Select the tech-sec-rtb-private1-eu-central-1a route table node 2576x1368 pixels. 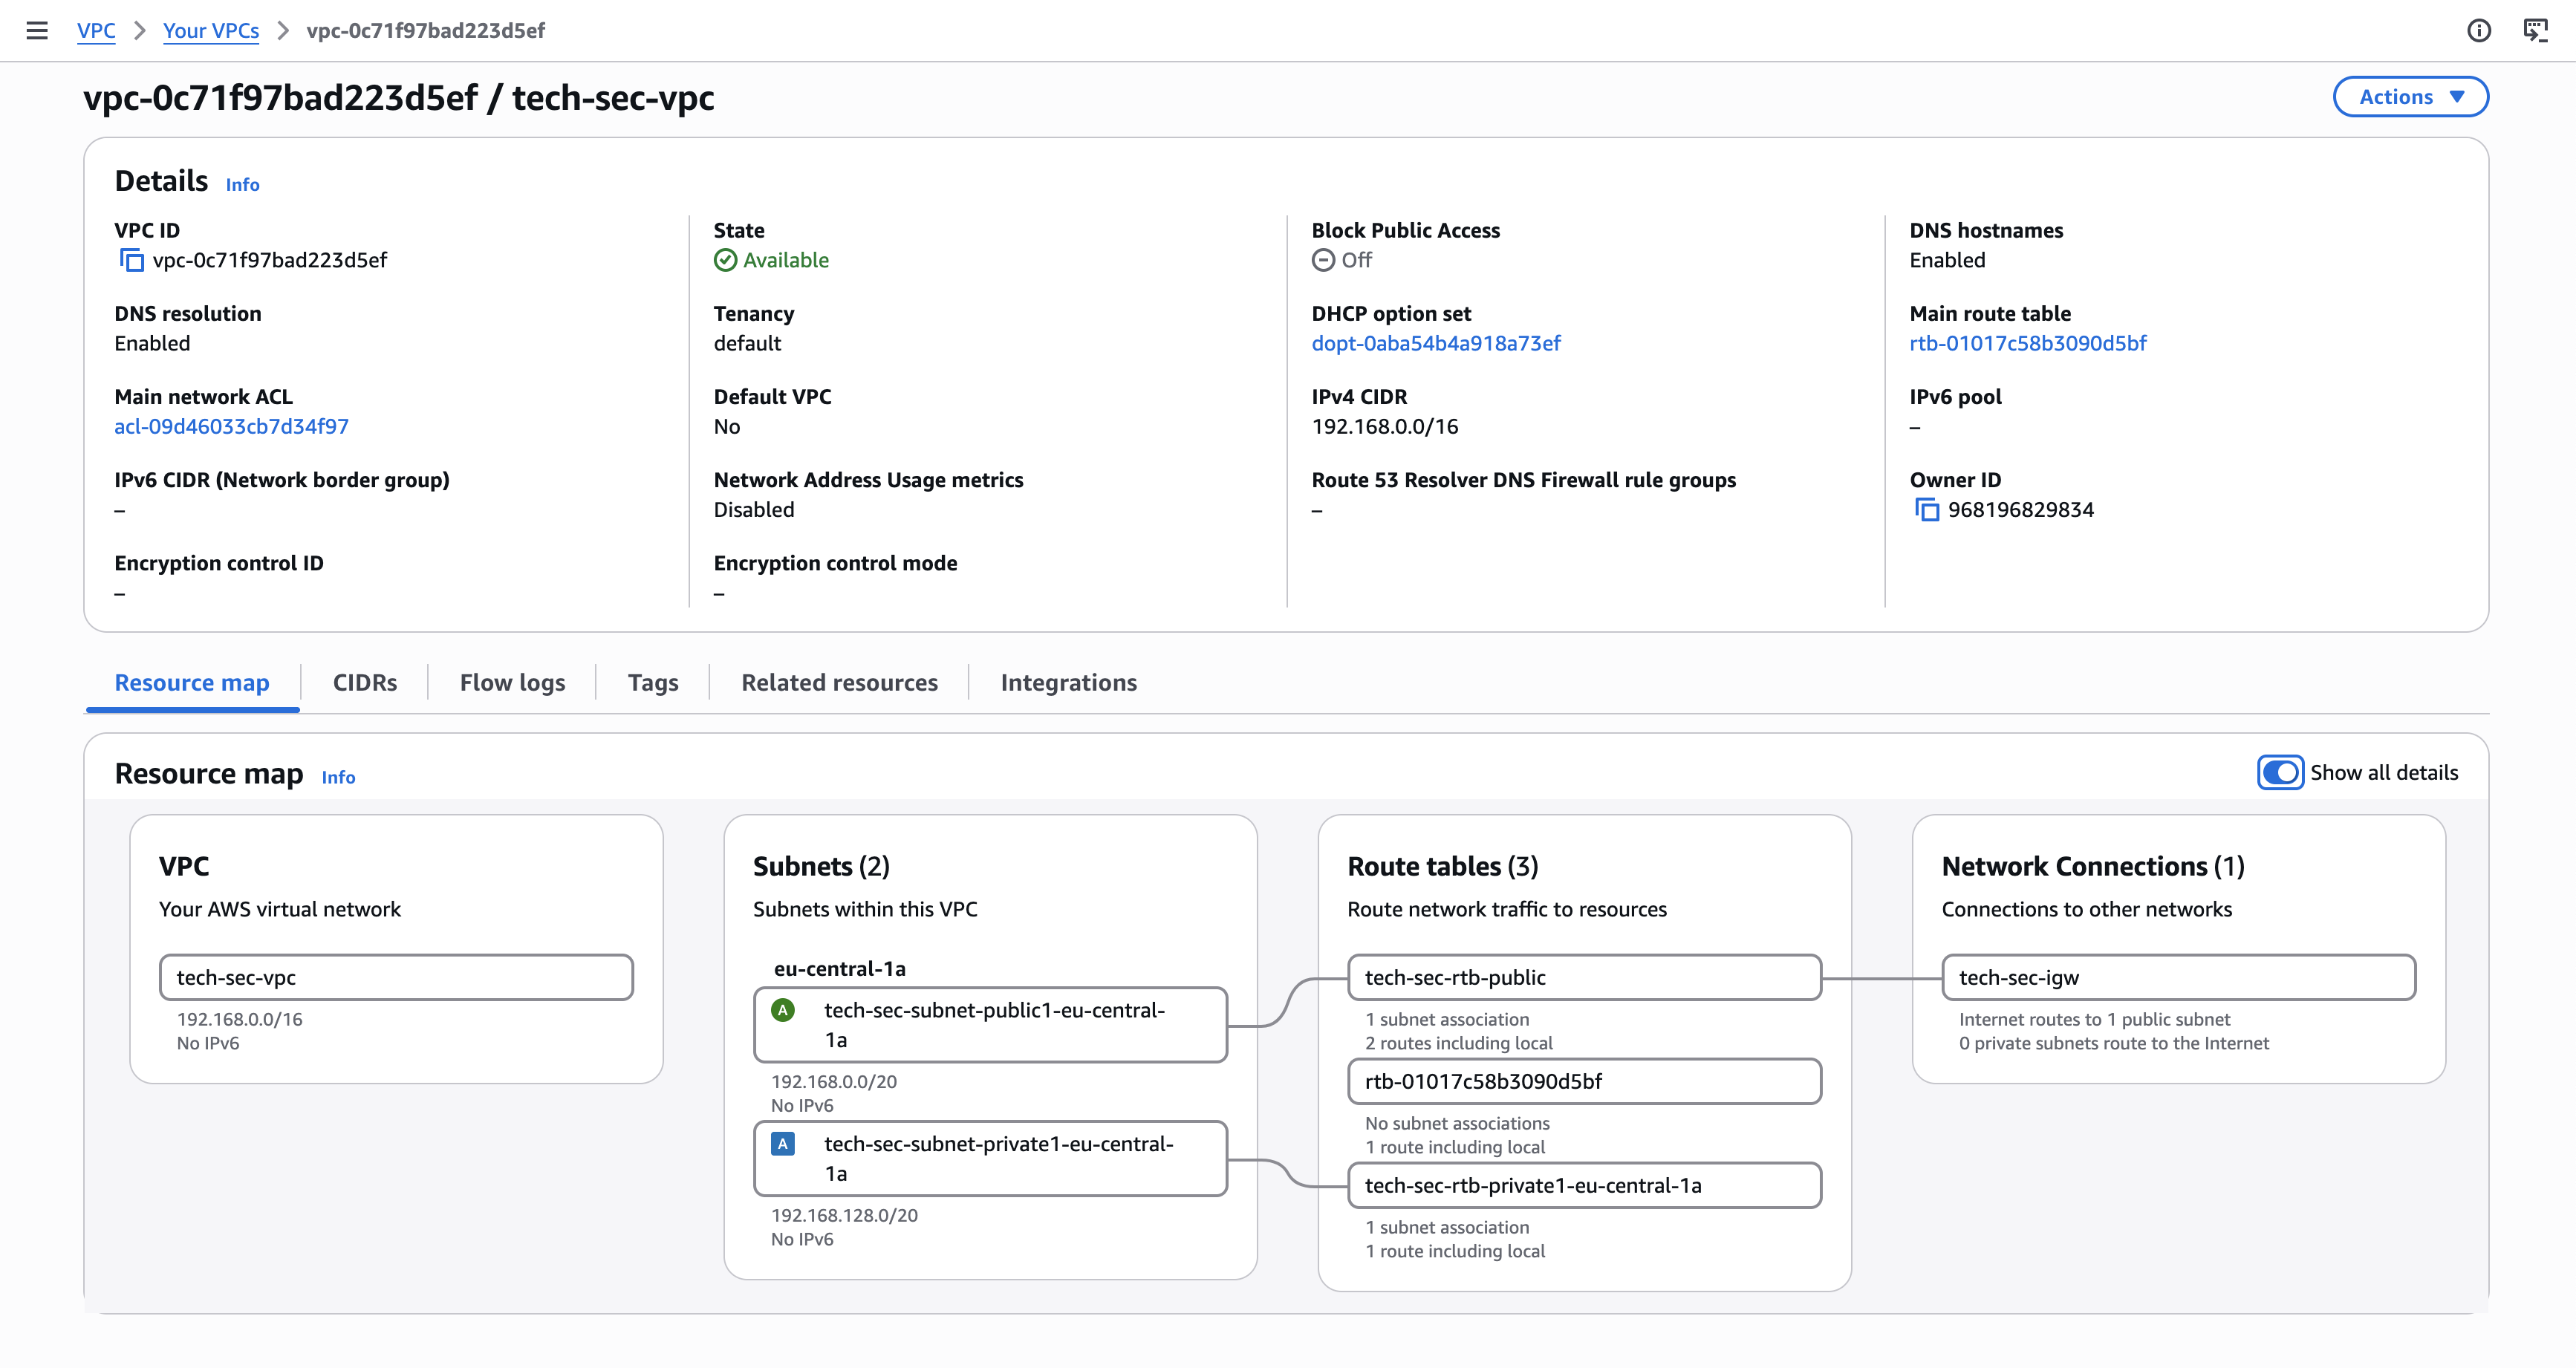[x=1584, y=1185]
